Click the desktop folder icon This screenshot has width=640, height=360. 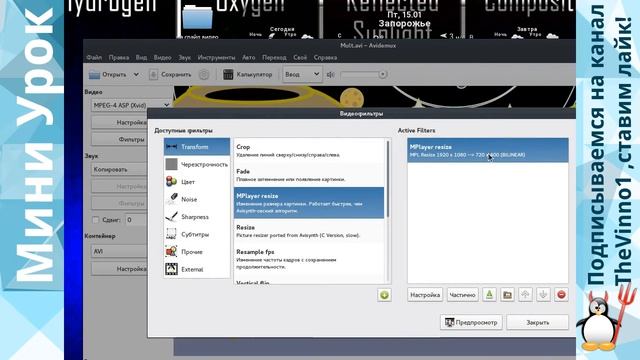click(198, 17)
